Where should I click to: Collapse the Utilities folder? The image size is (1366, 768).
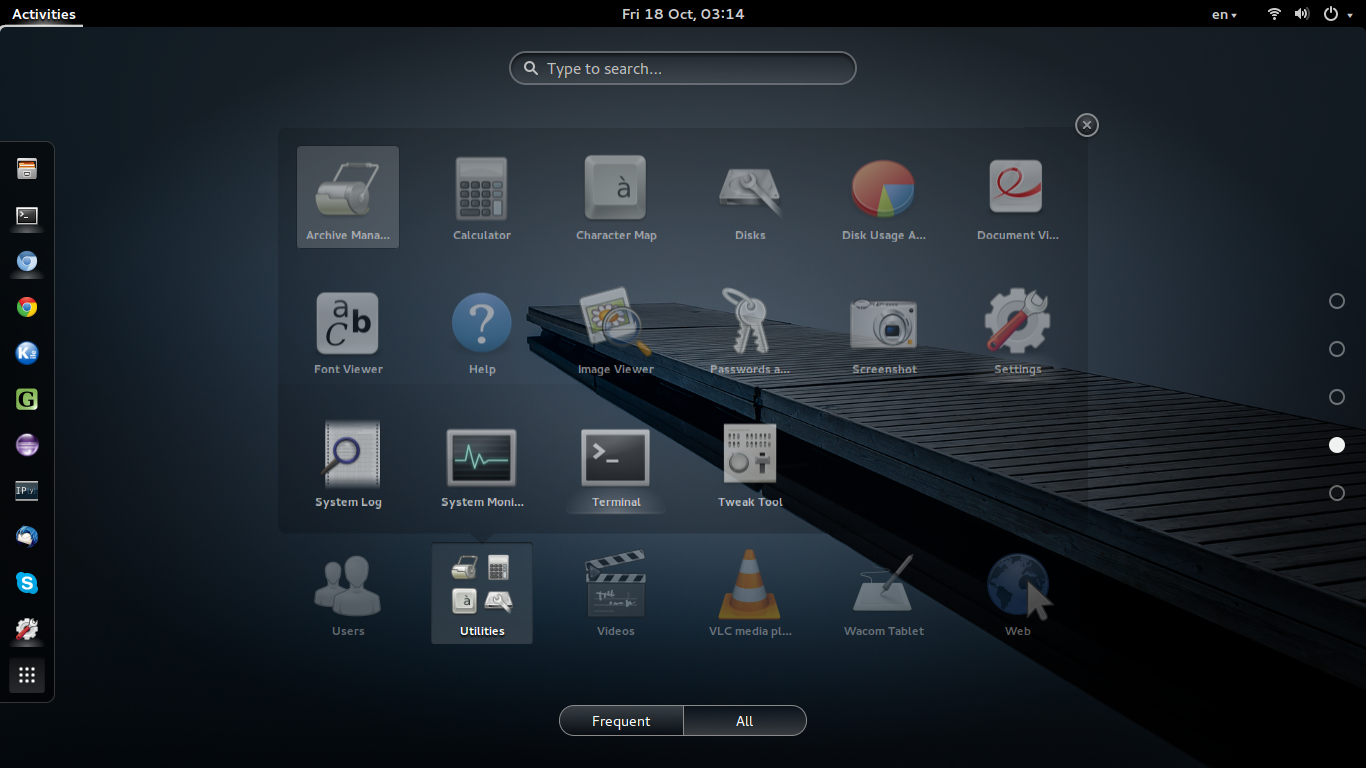(x=1087, y=125)
